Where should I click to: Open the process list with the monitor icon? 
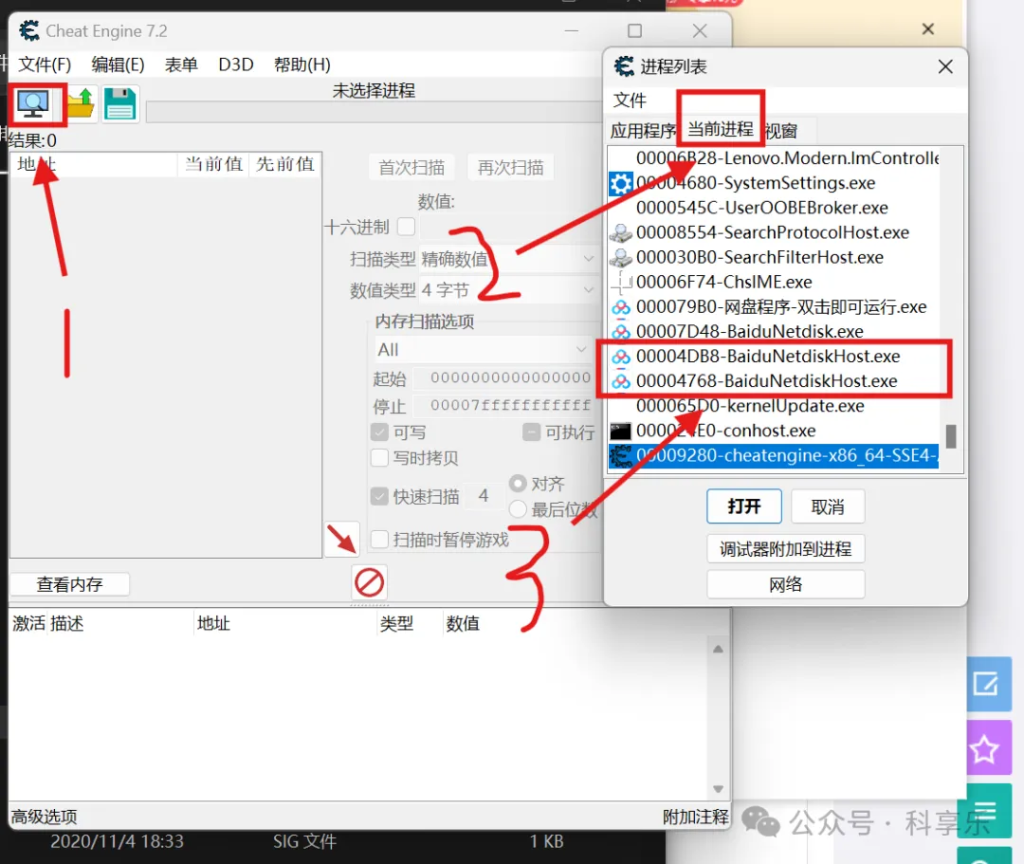pos(33,104)
